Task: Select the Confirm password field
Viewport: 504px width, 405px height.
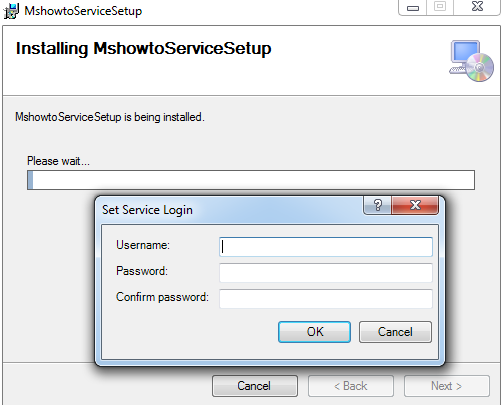Action: point(326,299)
